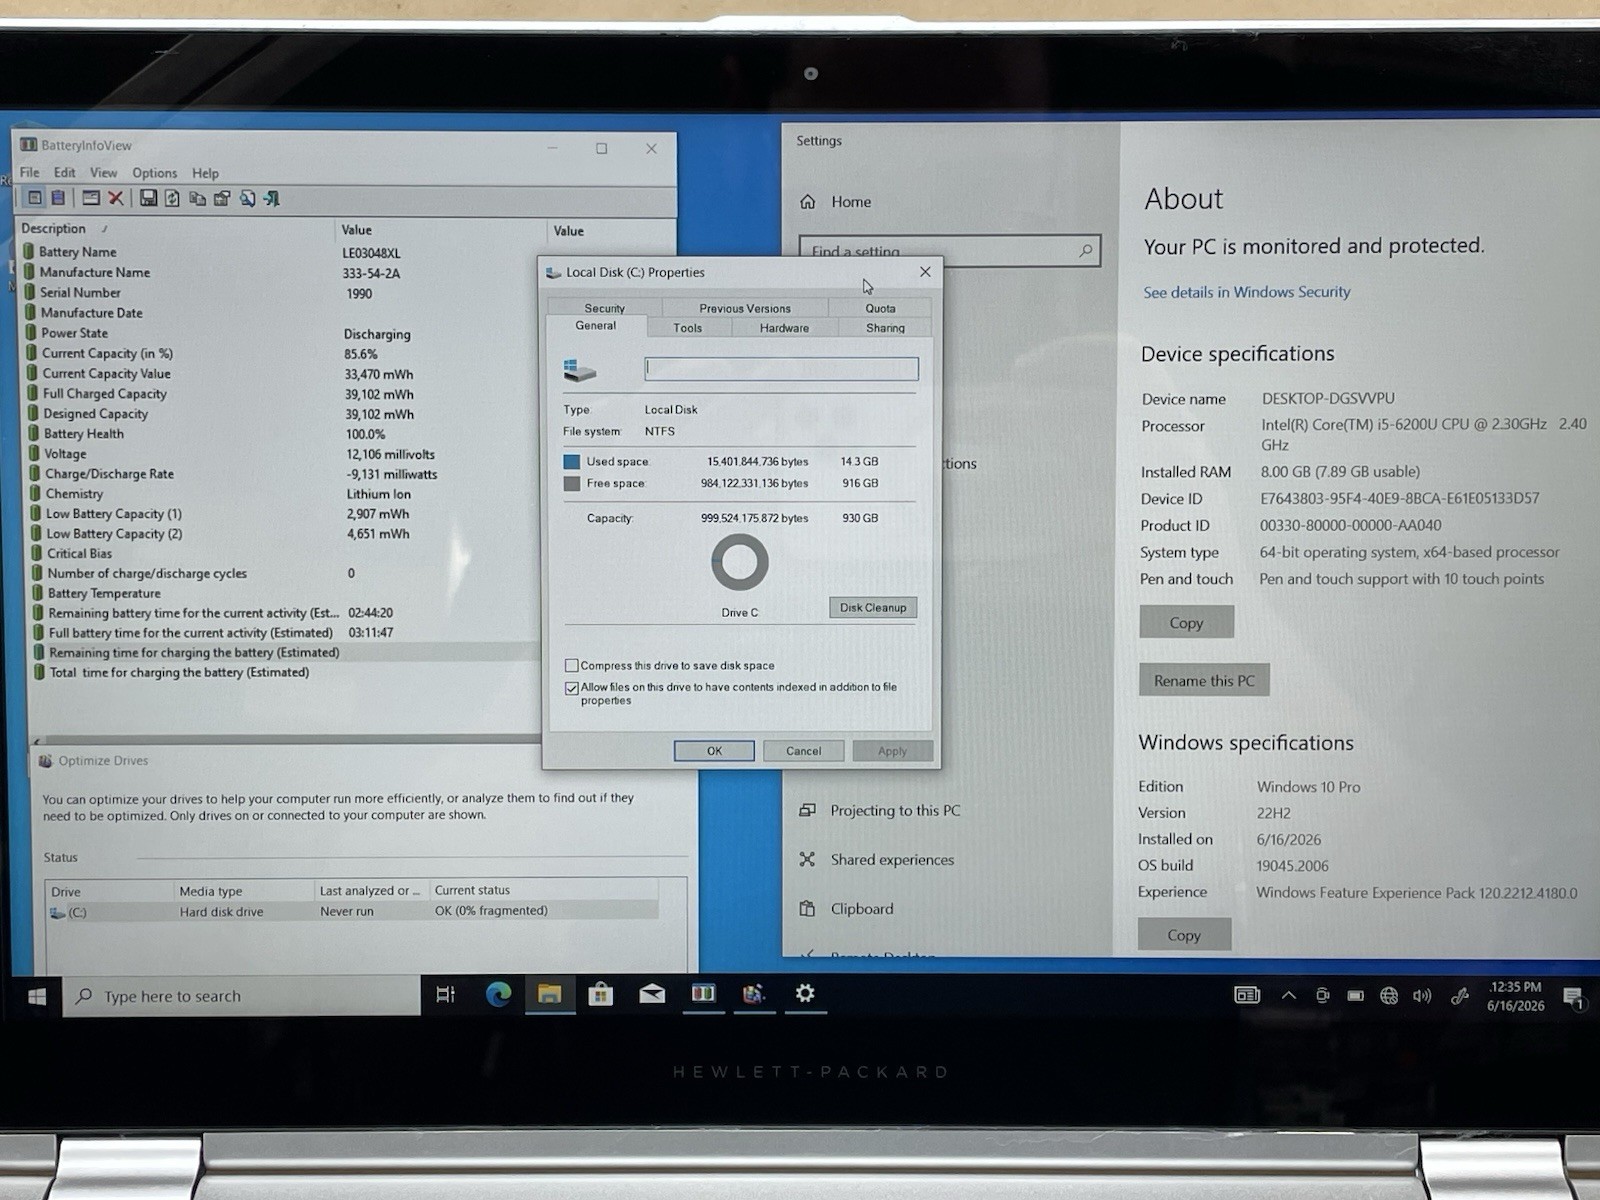This screenshot has width=1600, height=1200.
Task: Open See details in Windows Security link
Action: (x=1247, y=292)
